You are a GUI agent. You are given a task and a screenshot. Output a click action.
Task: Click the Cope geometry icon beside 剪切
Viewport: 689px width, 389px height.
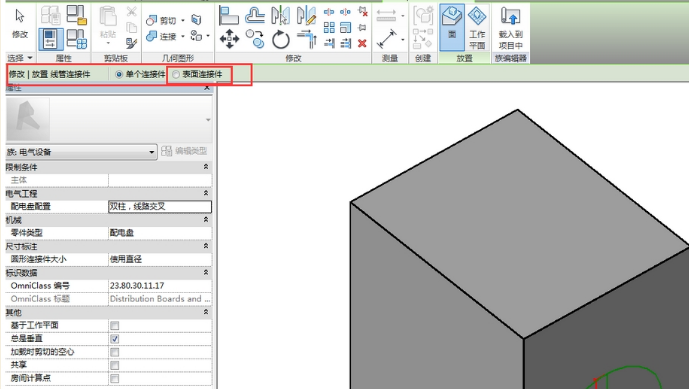pos(196,19)
